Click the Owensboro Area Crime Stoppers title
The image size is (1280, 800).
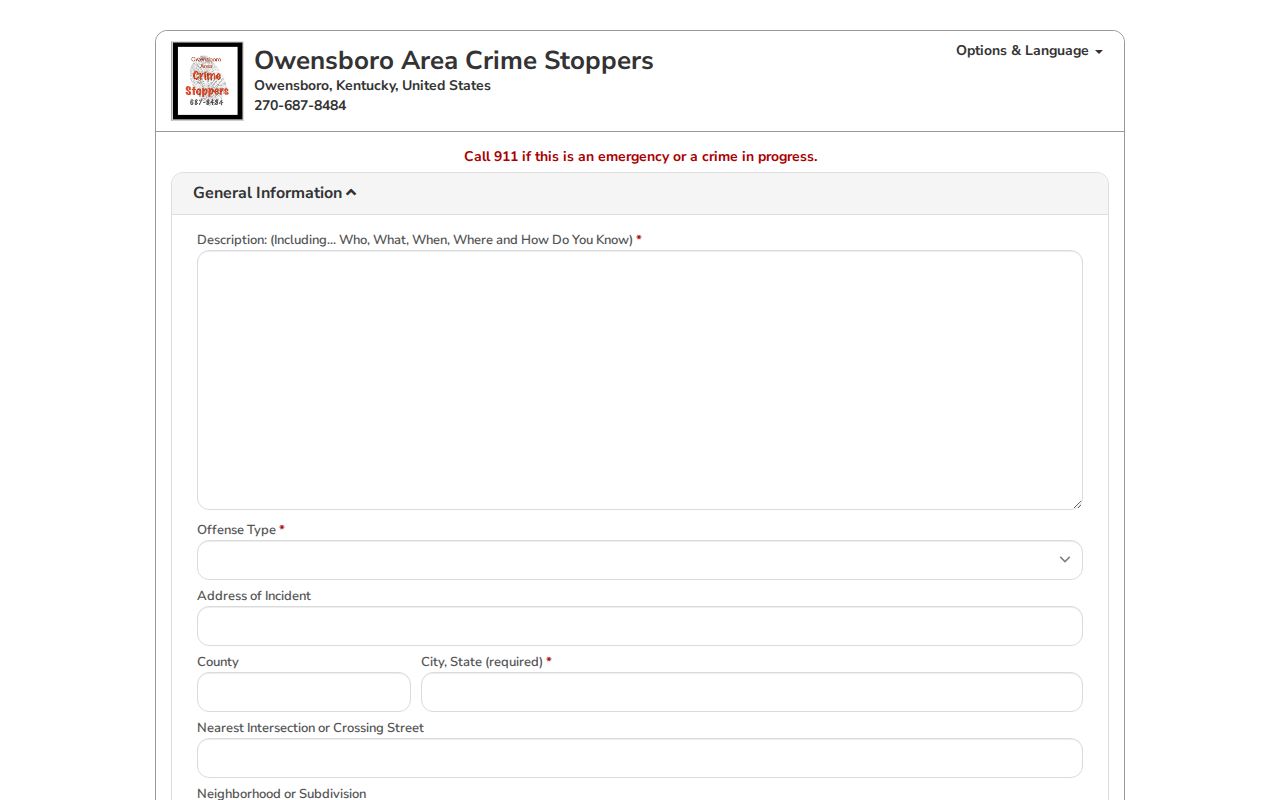[x=454, y=60]
